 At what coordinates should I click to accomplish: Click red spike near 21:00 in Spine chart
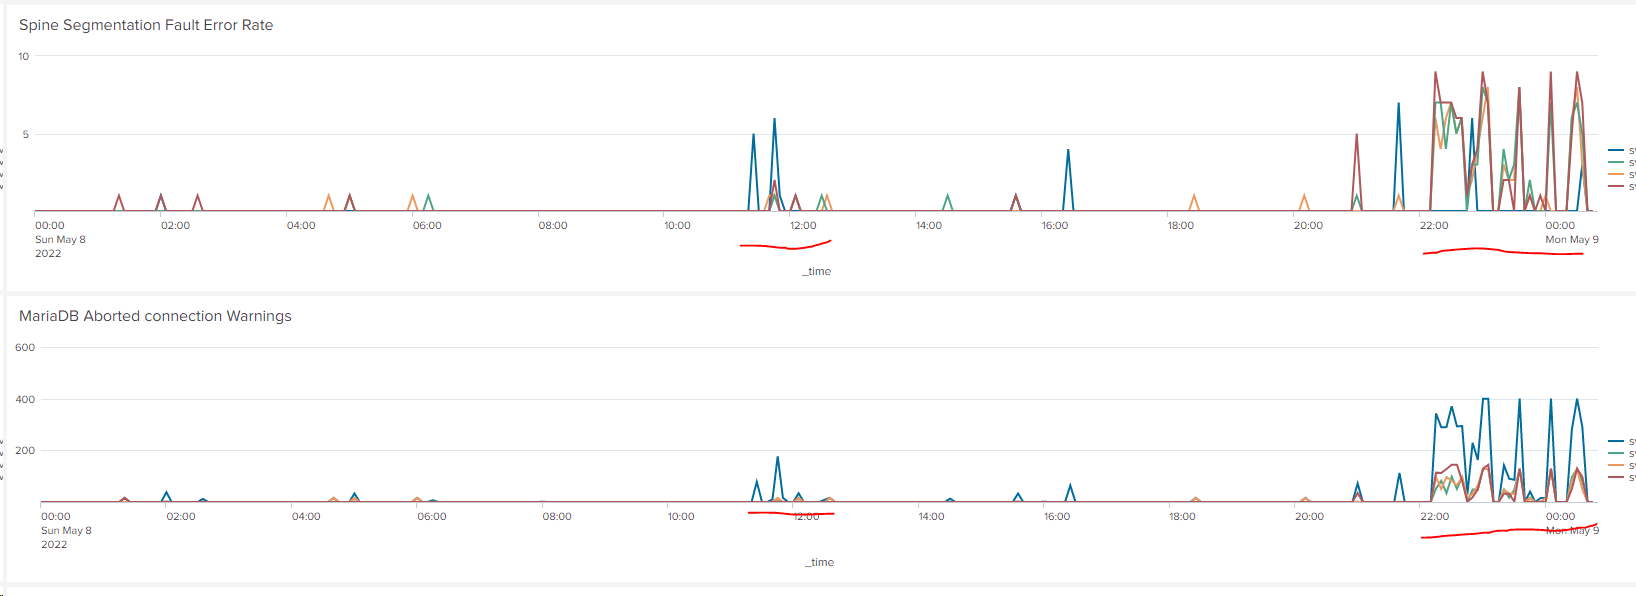pyautogui.click(x=1357, y=170)
